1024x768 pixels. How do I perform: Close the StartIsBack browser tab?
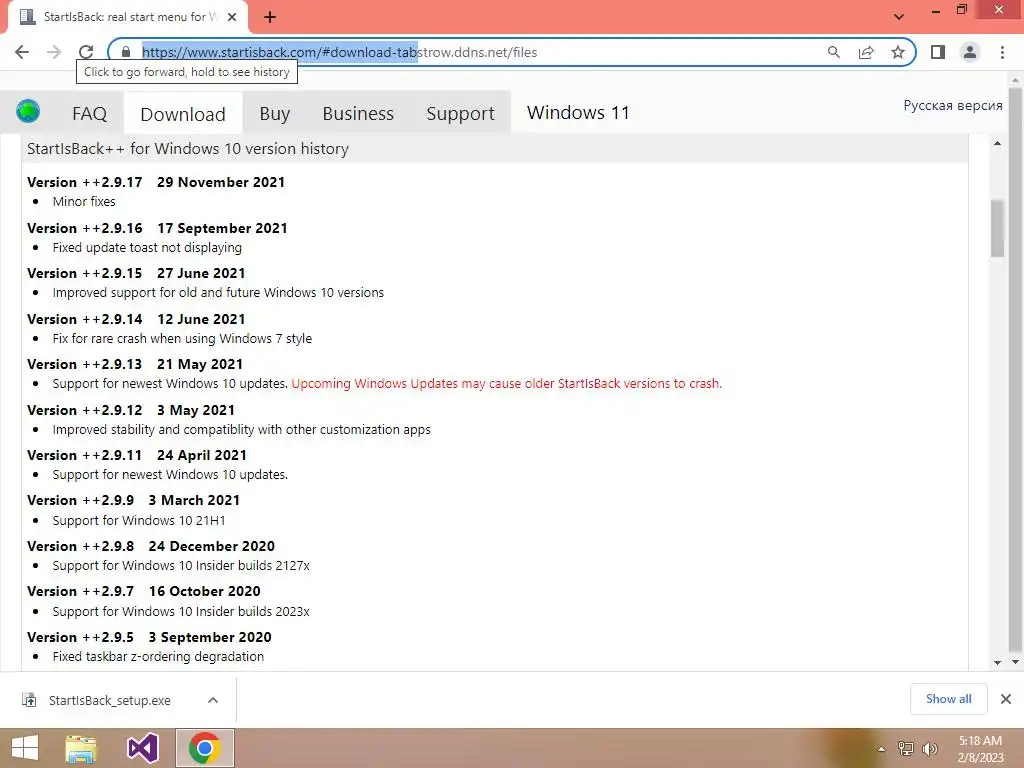pyautogui.click(x=232, y=17)
